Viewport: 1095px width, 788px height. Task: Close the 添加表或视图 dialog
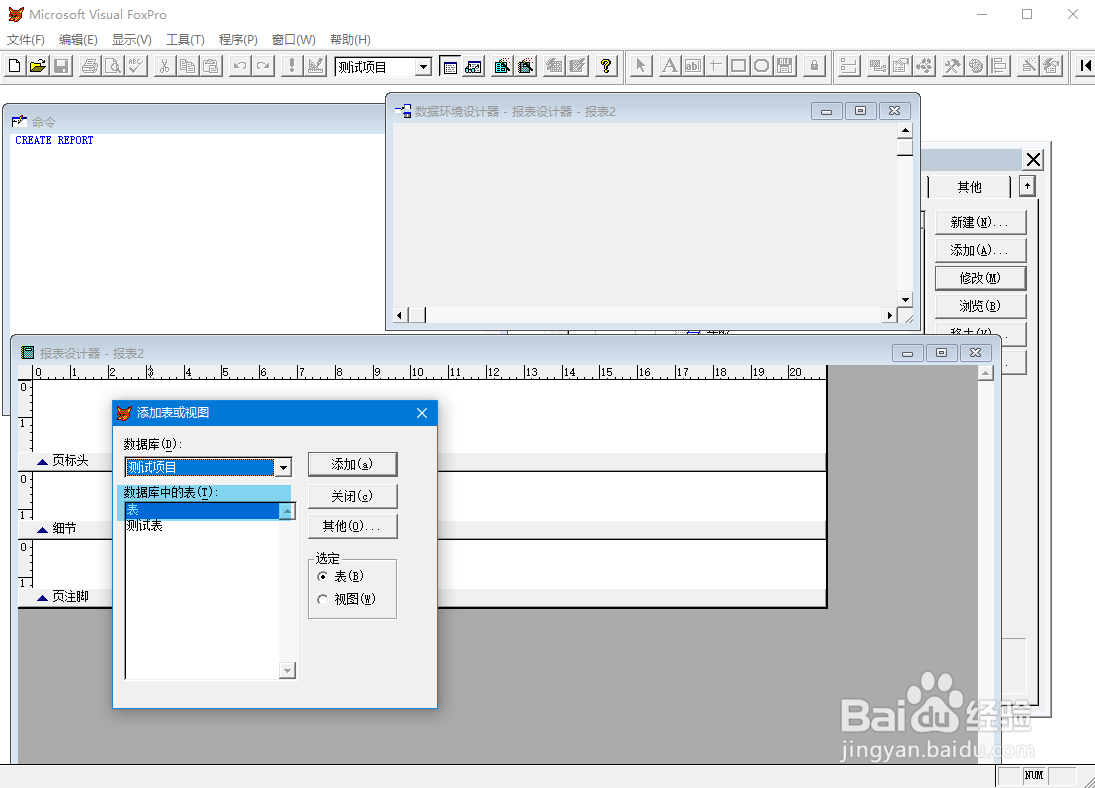pyautogui.click(x=422, y=413)
